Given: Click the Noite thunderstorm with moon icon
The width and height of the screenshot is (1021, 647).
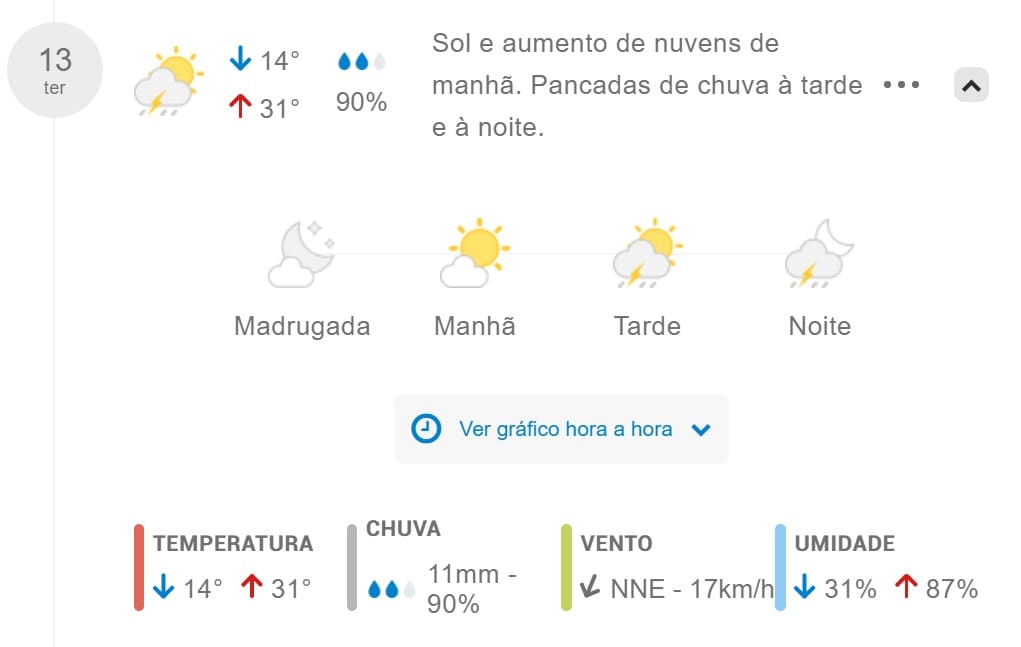Looking at the screenshot, I should (x=819, y=253).
